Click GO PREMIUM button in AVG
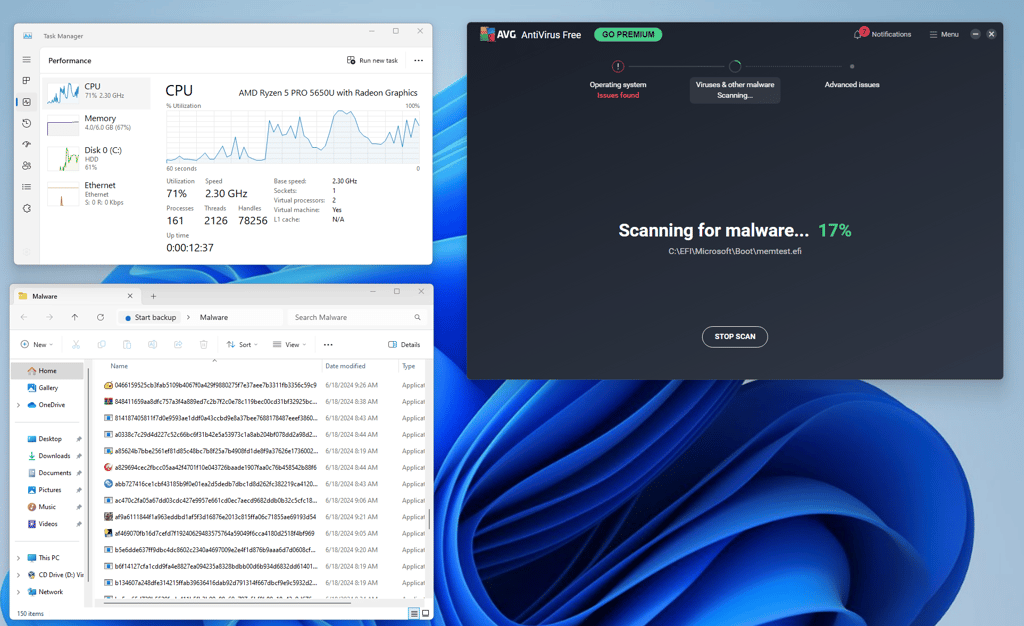The width and height of the screenshot is (1024, 626). [628, 35]
